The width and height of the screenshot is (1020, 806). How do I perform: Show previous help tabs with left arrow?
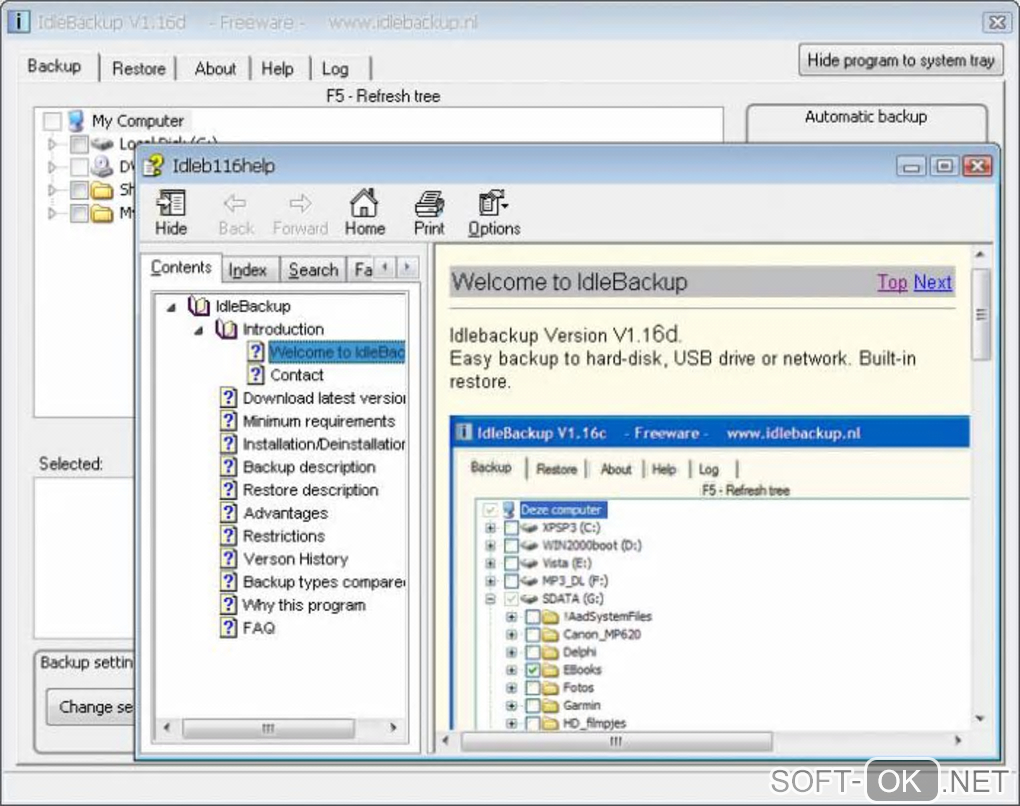click(x=385, y=267)
